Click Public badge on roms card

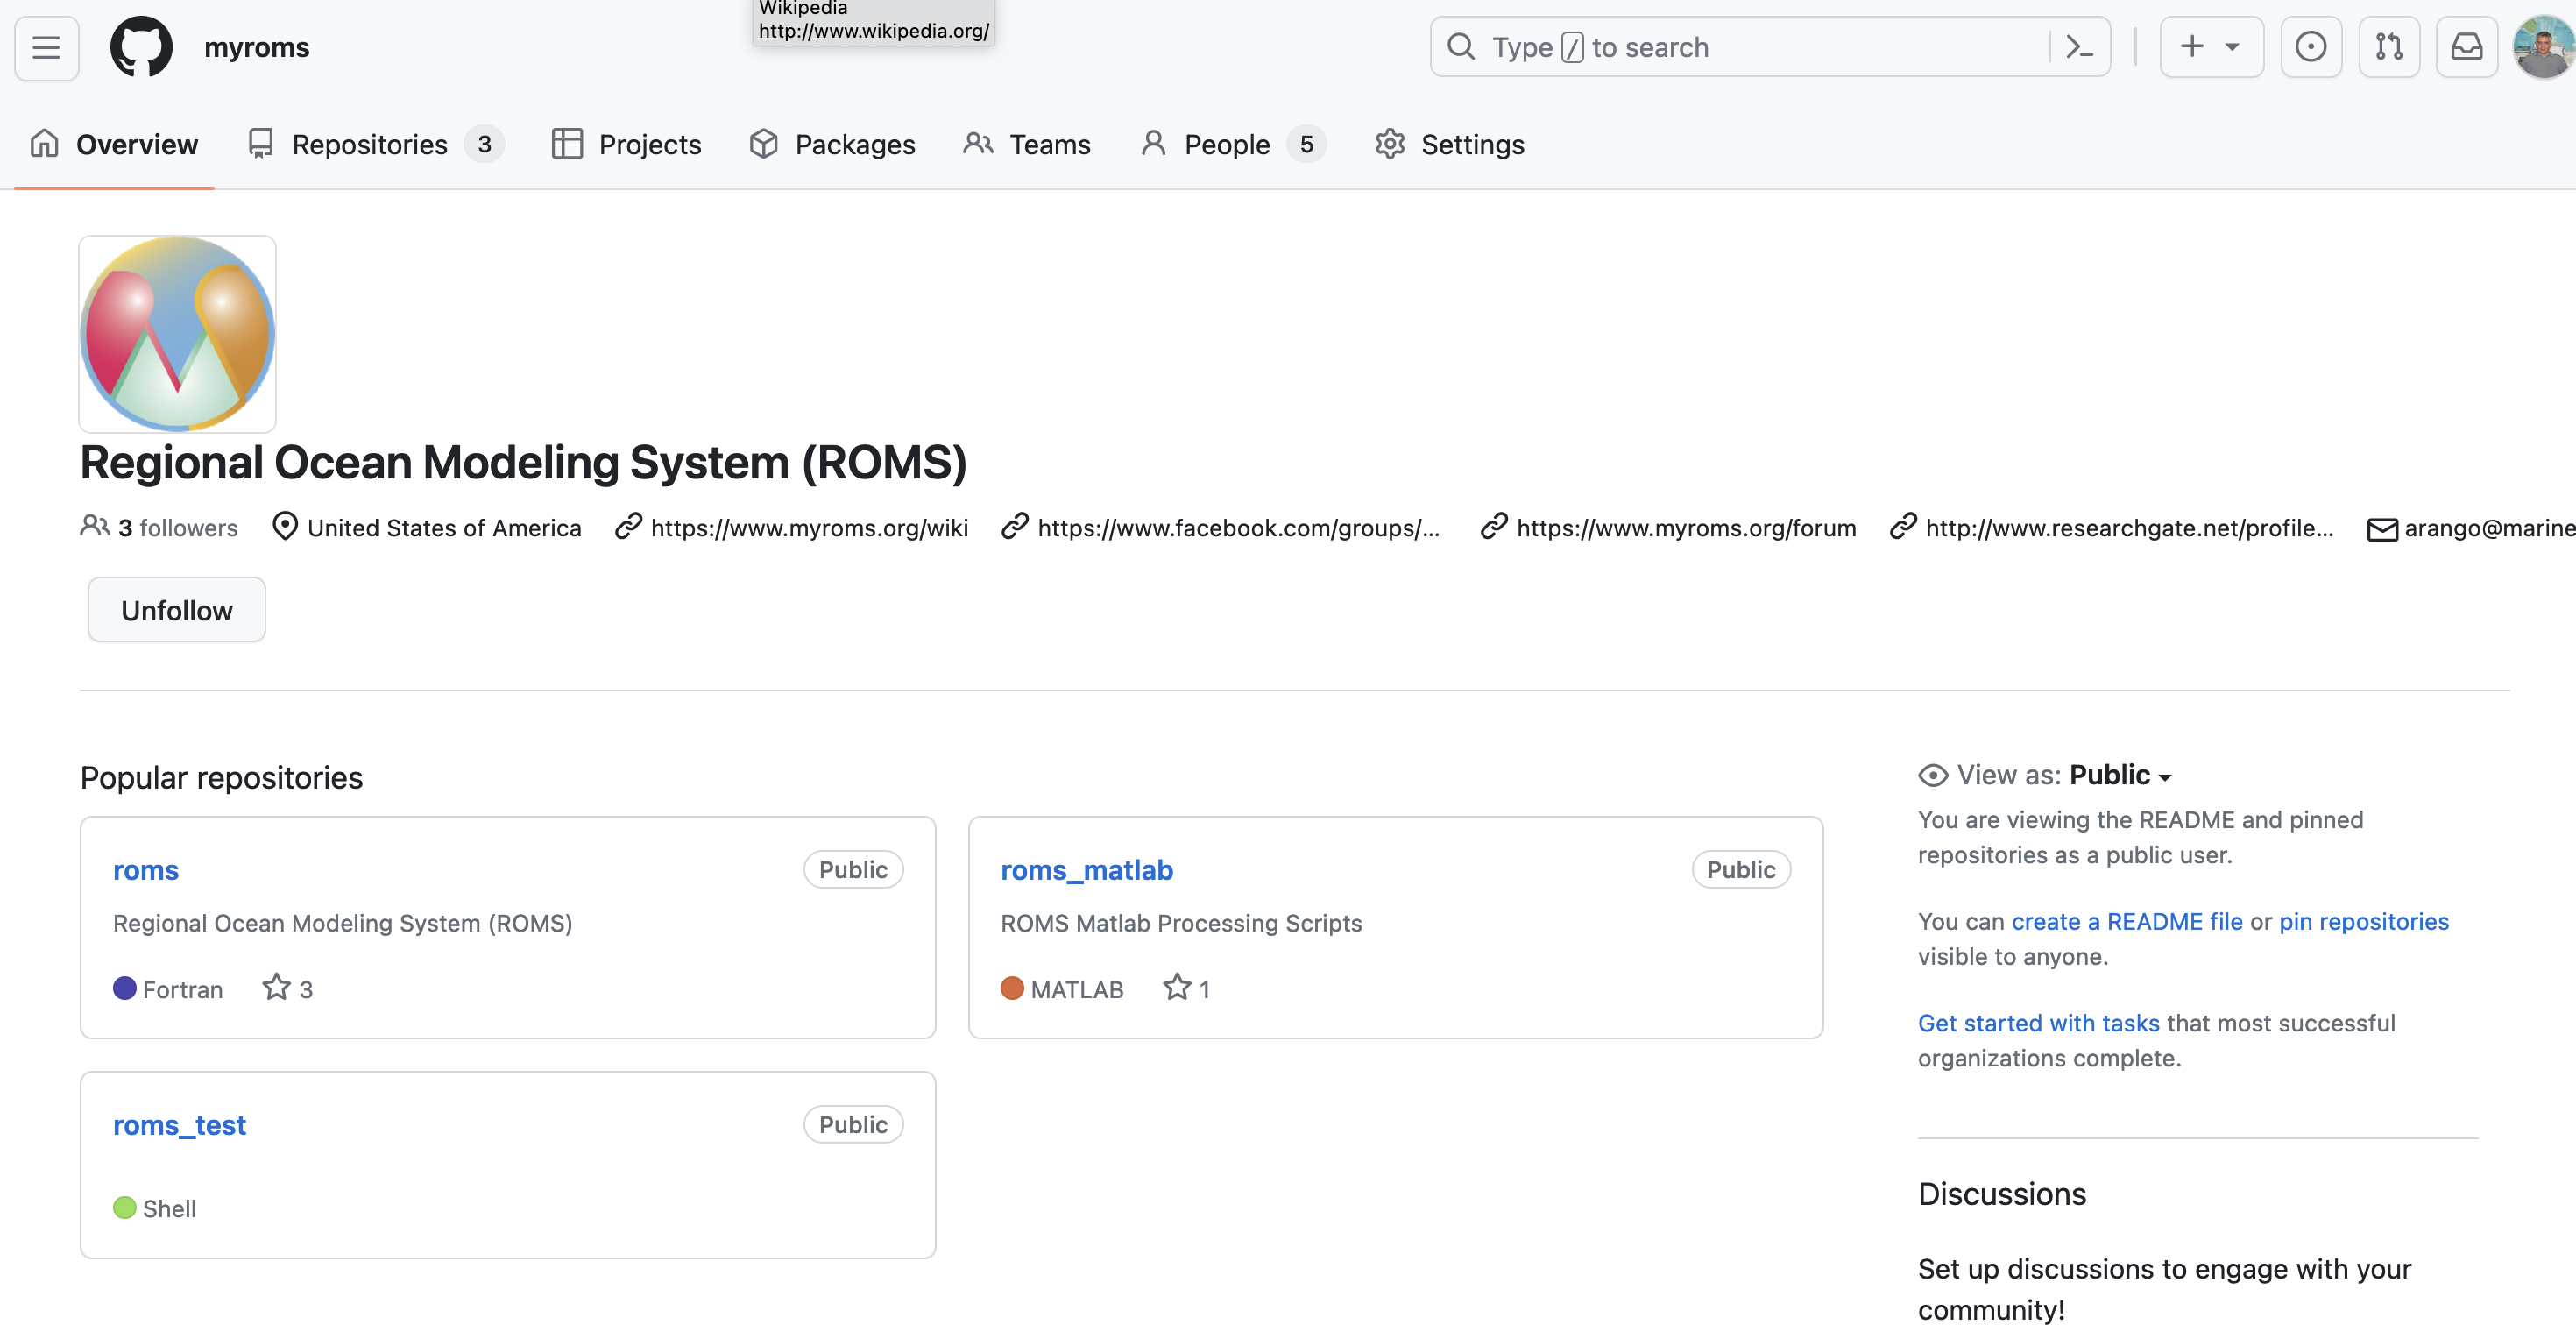853,869
